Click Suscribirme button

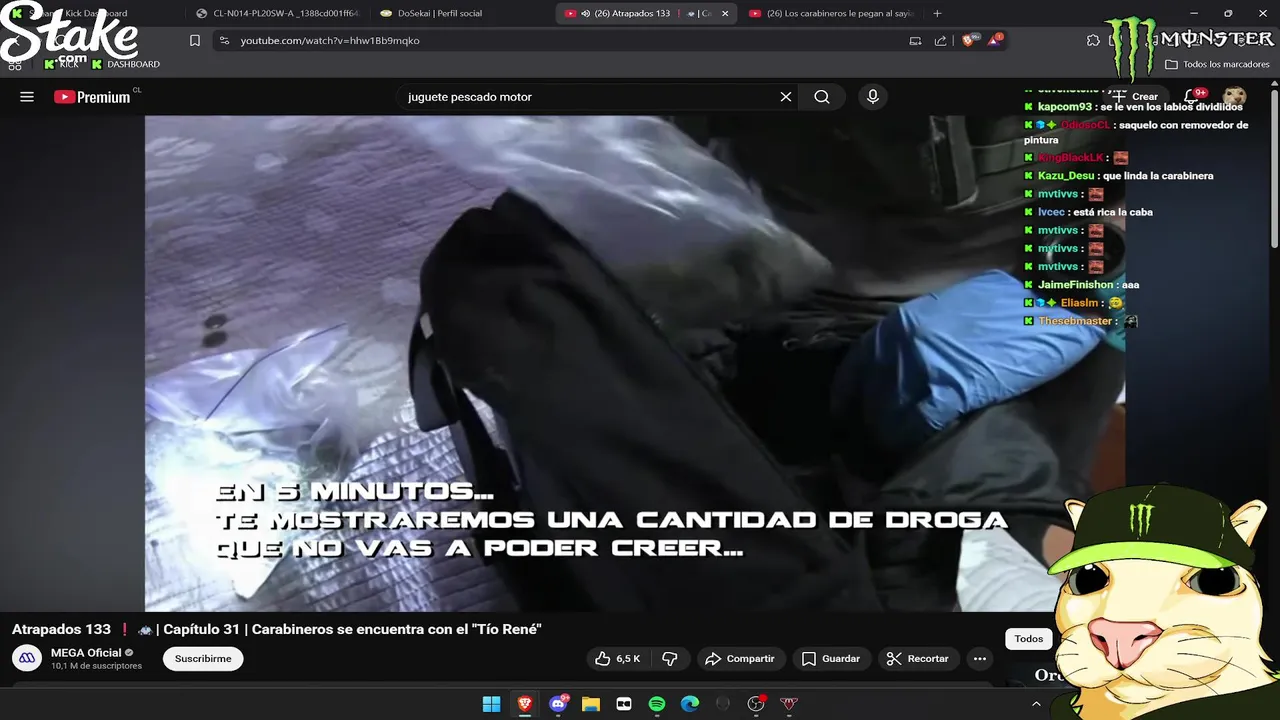click(203, 659)
